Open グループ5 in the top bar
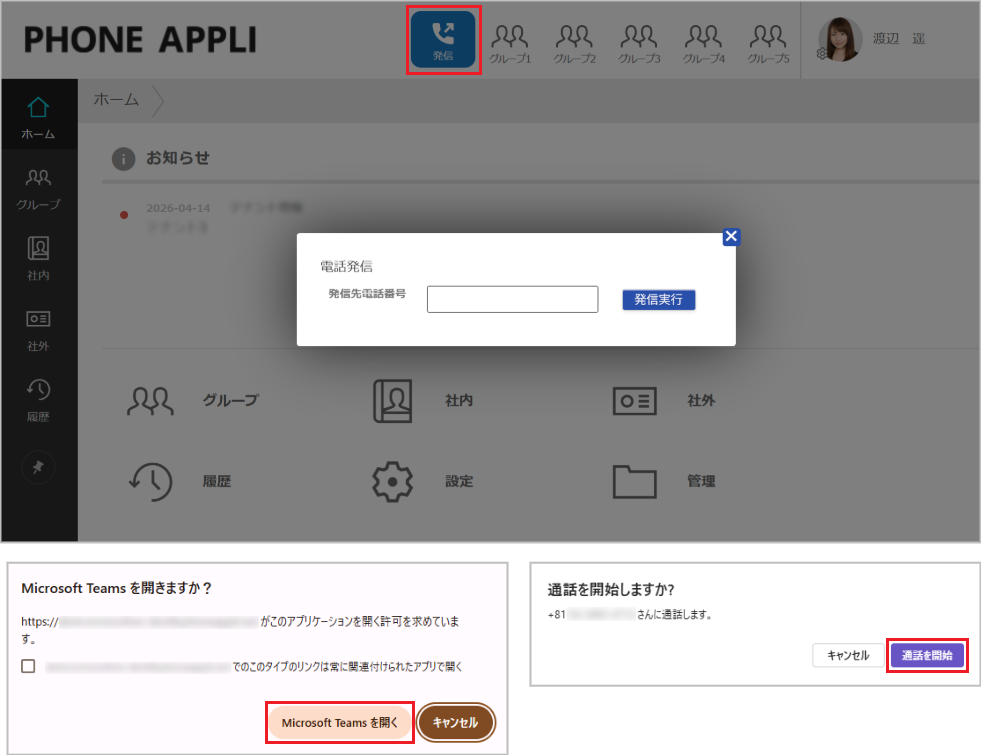 pyautogui.click(x=768, y=44)
